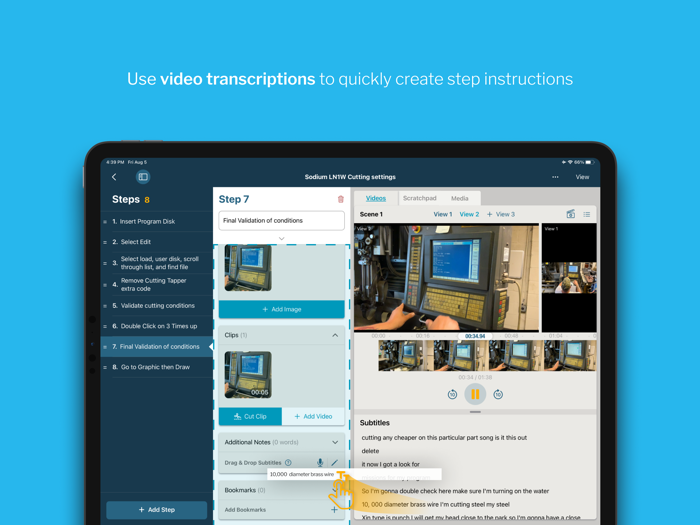Screen dimensions: 700x525
Task: Click the Add Video button
Action: tap(313, 416)
